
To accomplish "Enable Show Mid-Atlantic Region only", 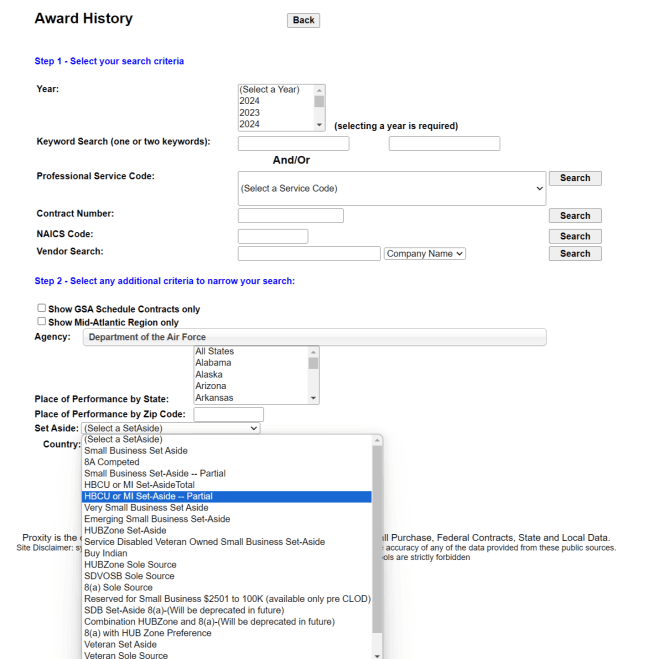I will [41, 322].
